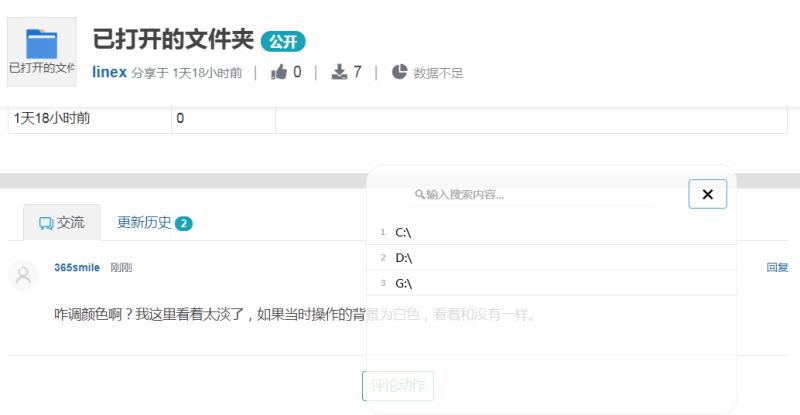Click the 分享于 1天18小时前 share time
Viewport: 800px width, 415px height.
click(x=187, y=73)
